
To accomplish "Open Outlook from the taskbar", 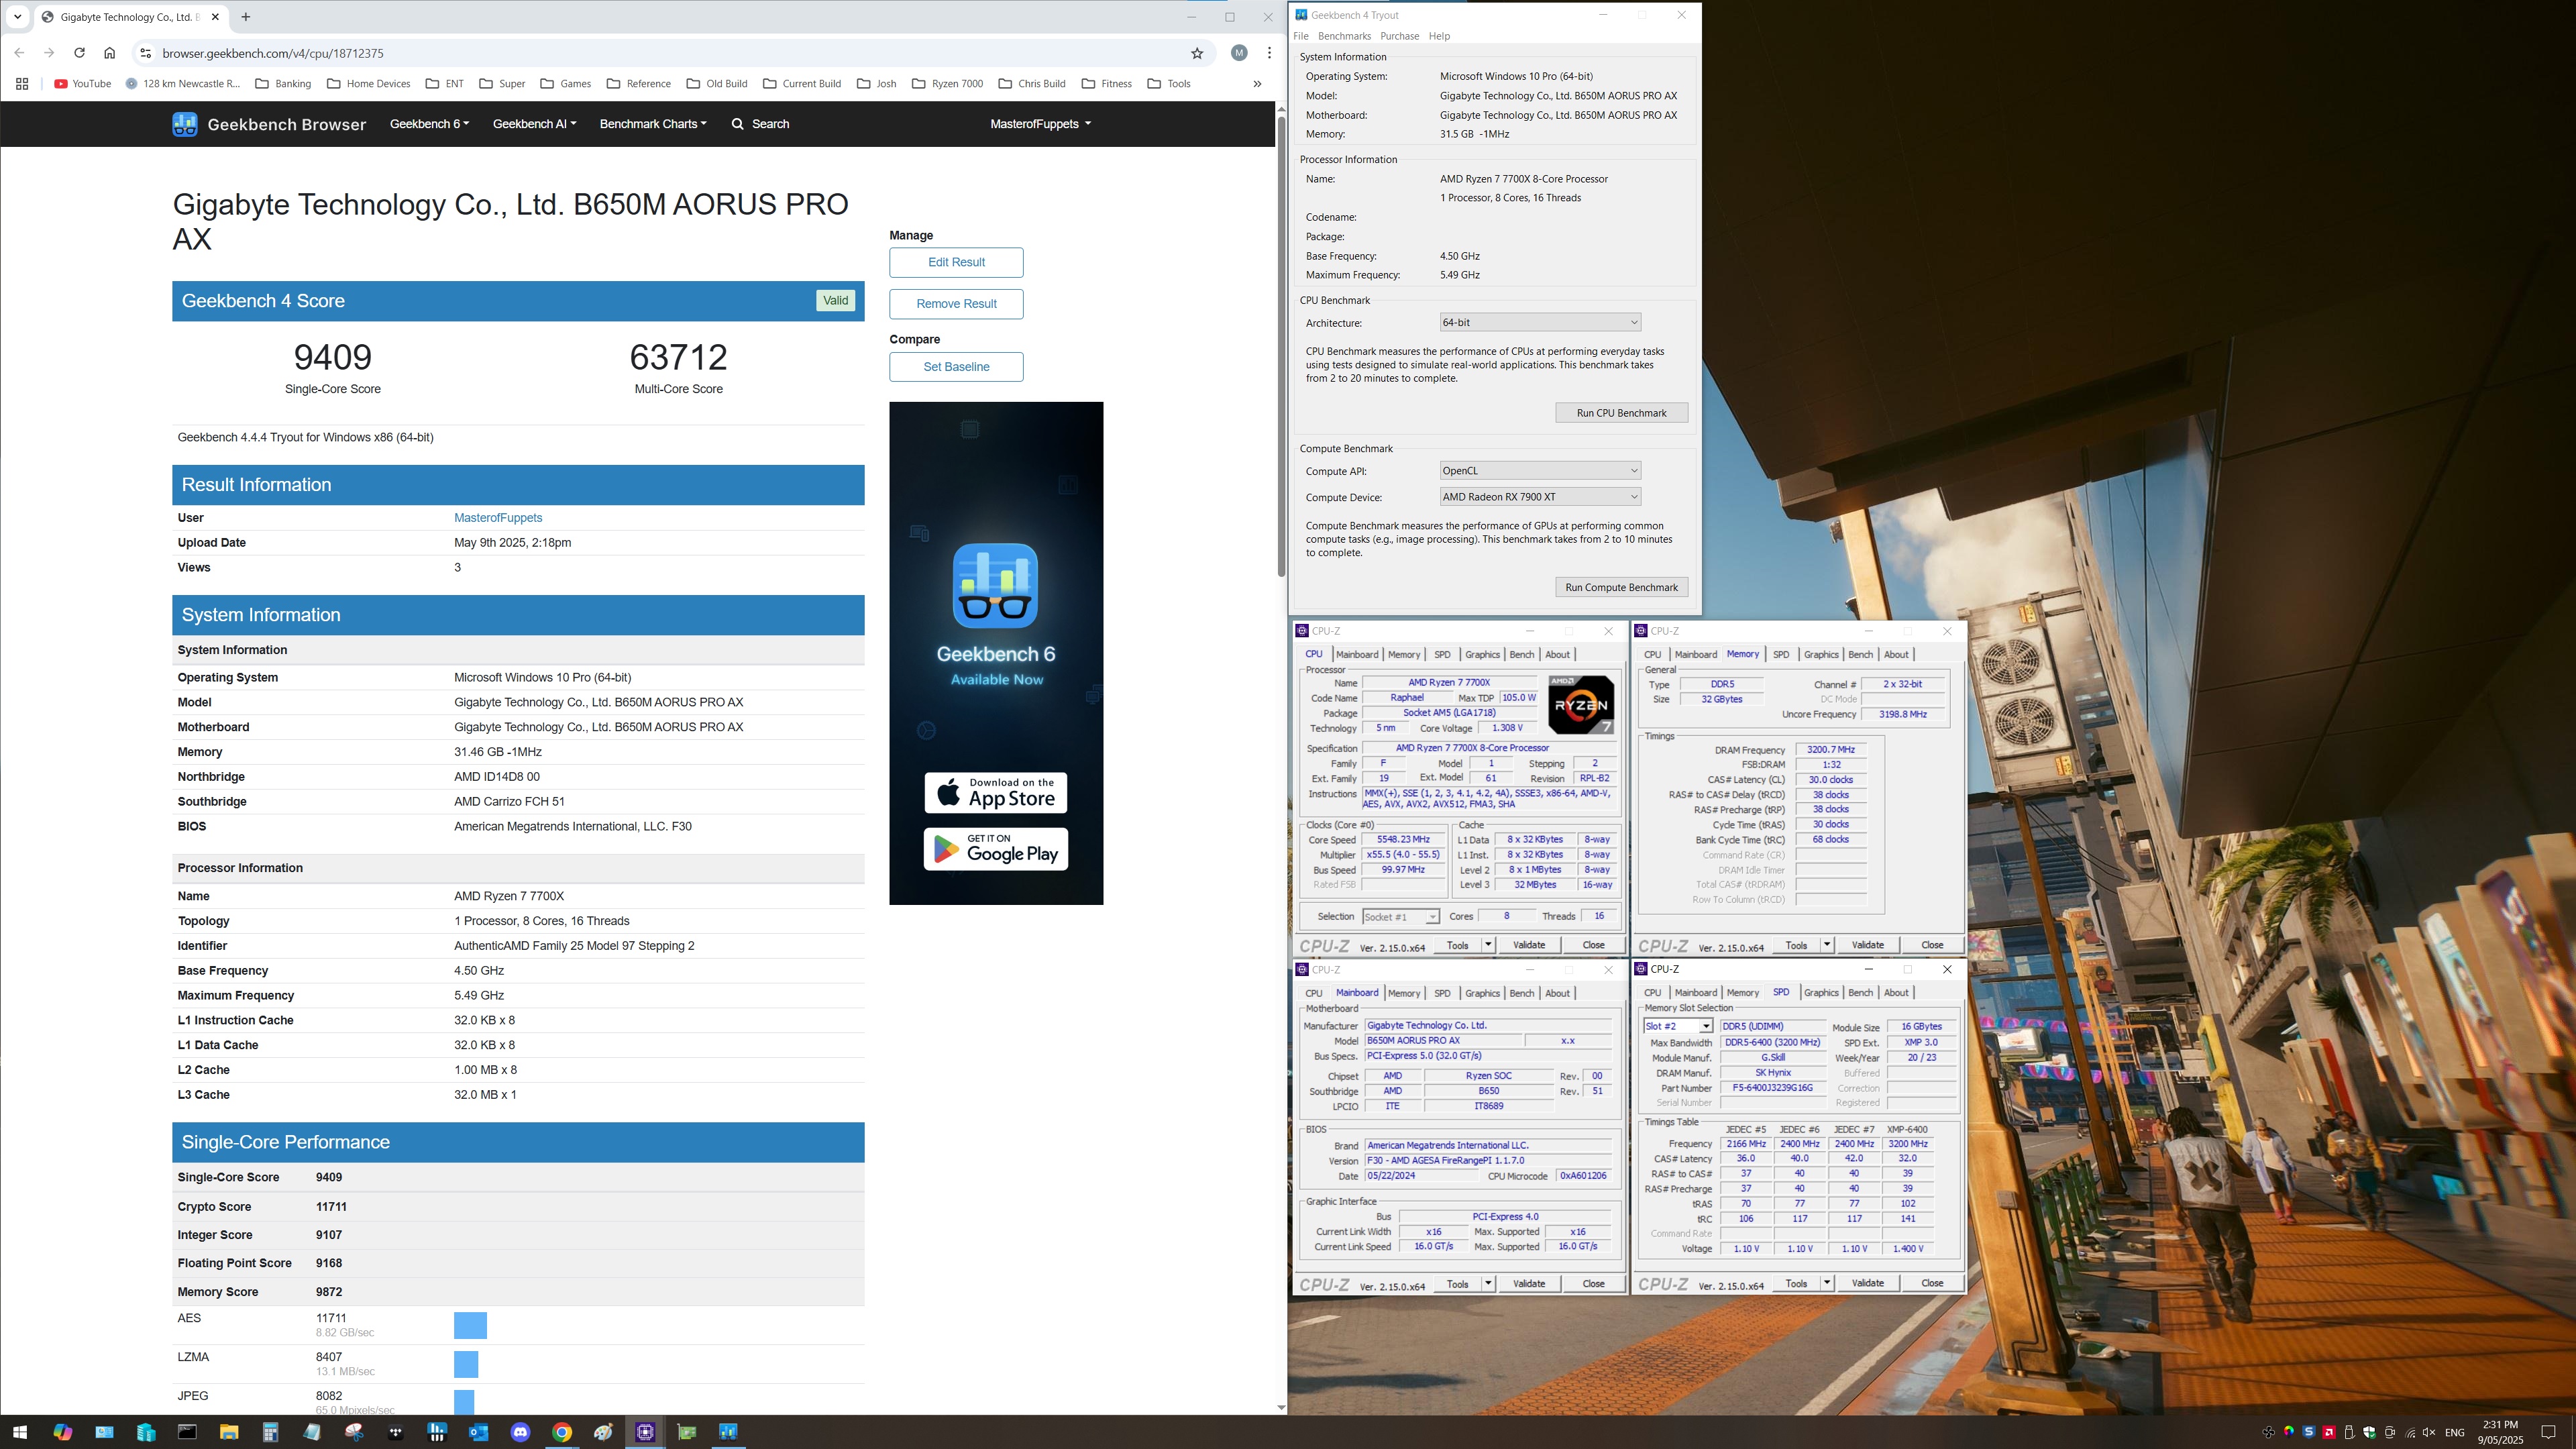I will point(478,1432).
